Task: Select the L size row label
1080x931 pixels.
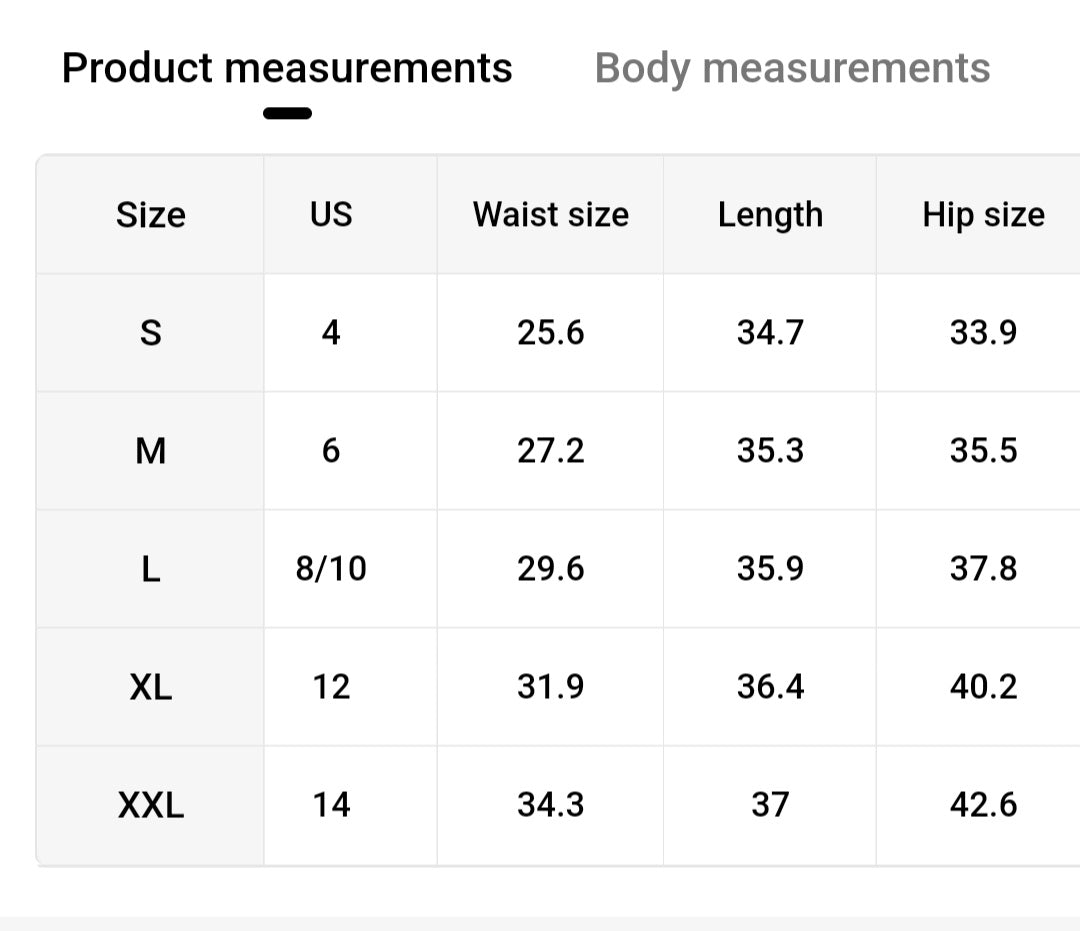Action: coord(151,569)
